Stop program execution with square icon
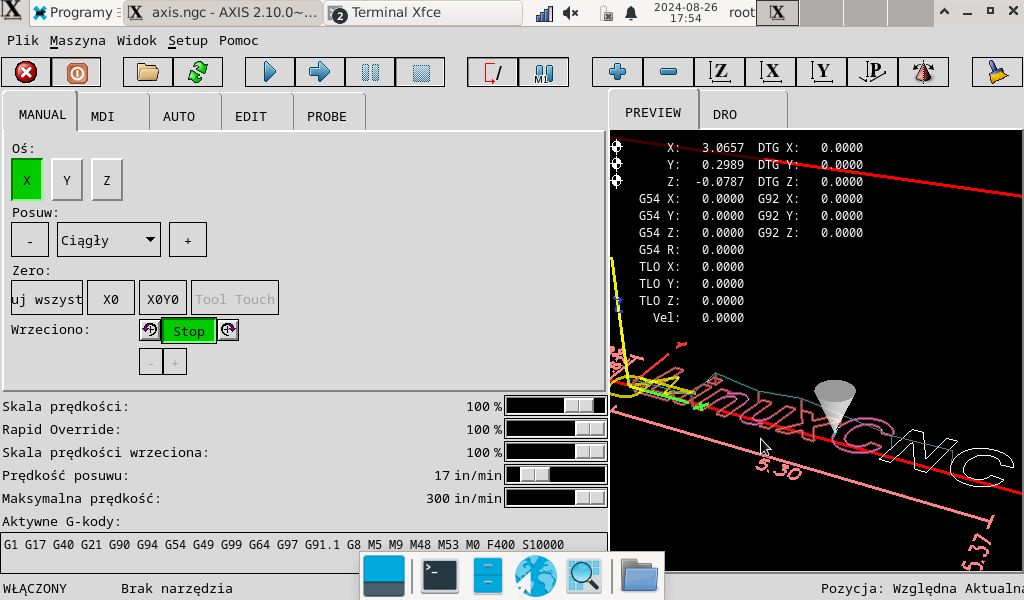Image resolution: width=1024 pixels, height=600 pixels. click(421, 72)
